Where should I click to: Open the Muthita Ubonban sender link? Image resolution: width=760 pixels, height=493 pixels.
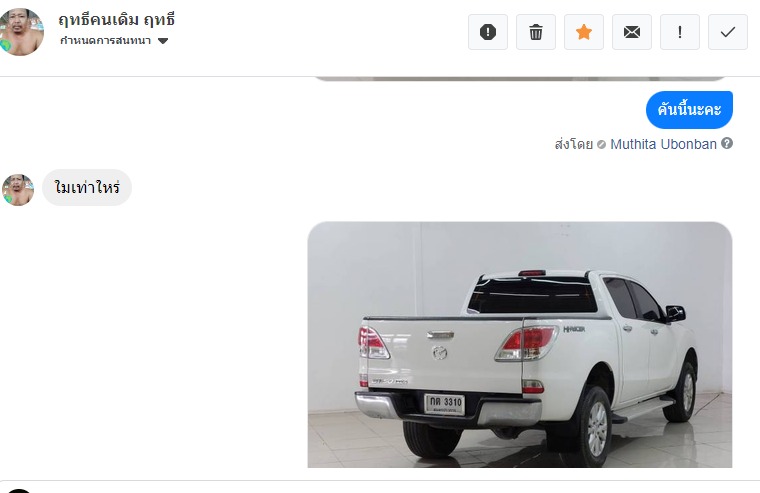click(663, 144)
